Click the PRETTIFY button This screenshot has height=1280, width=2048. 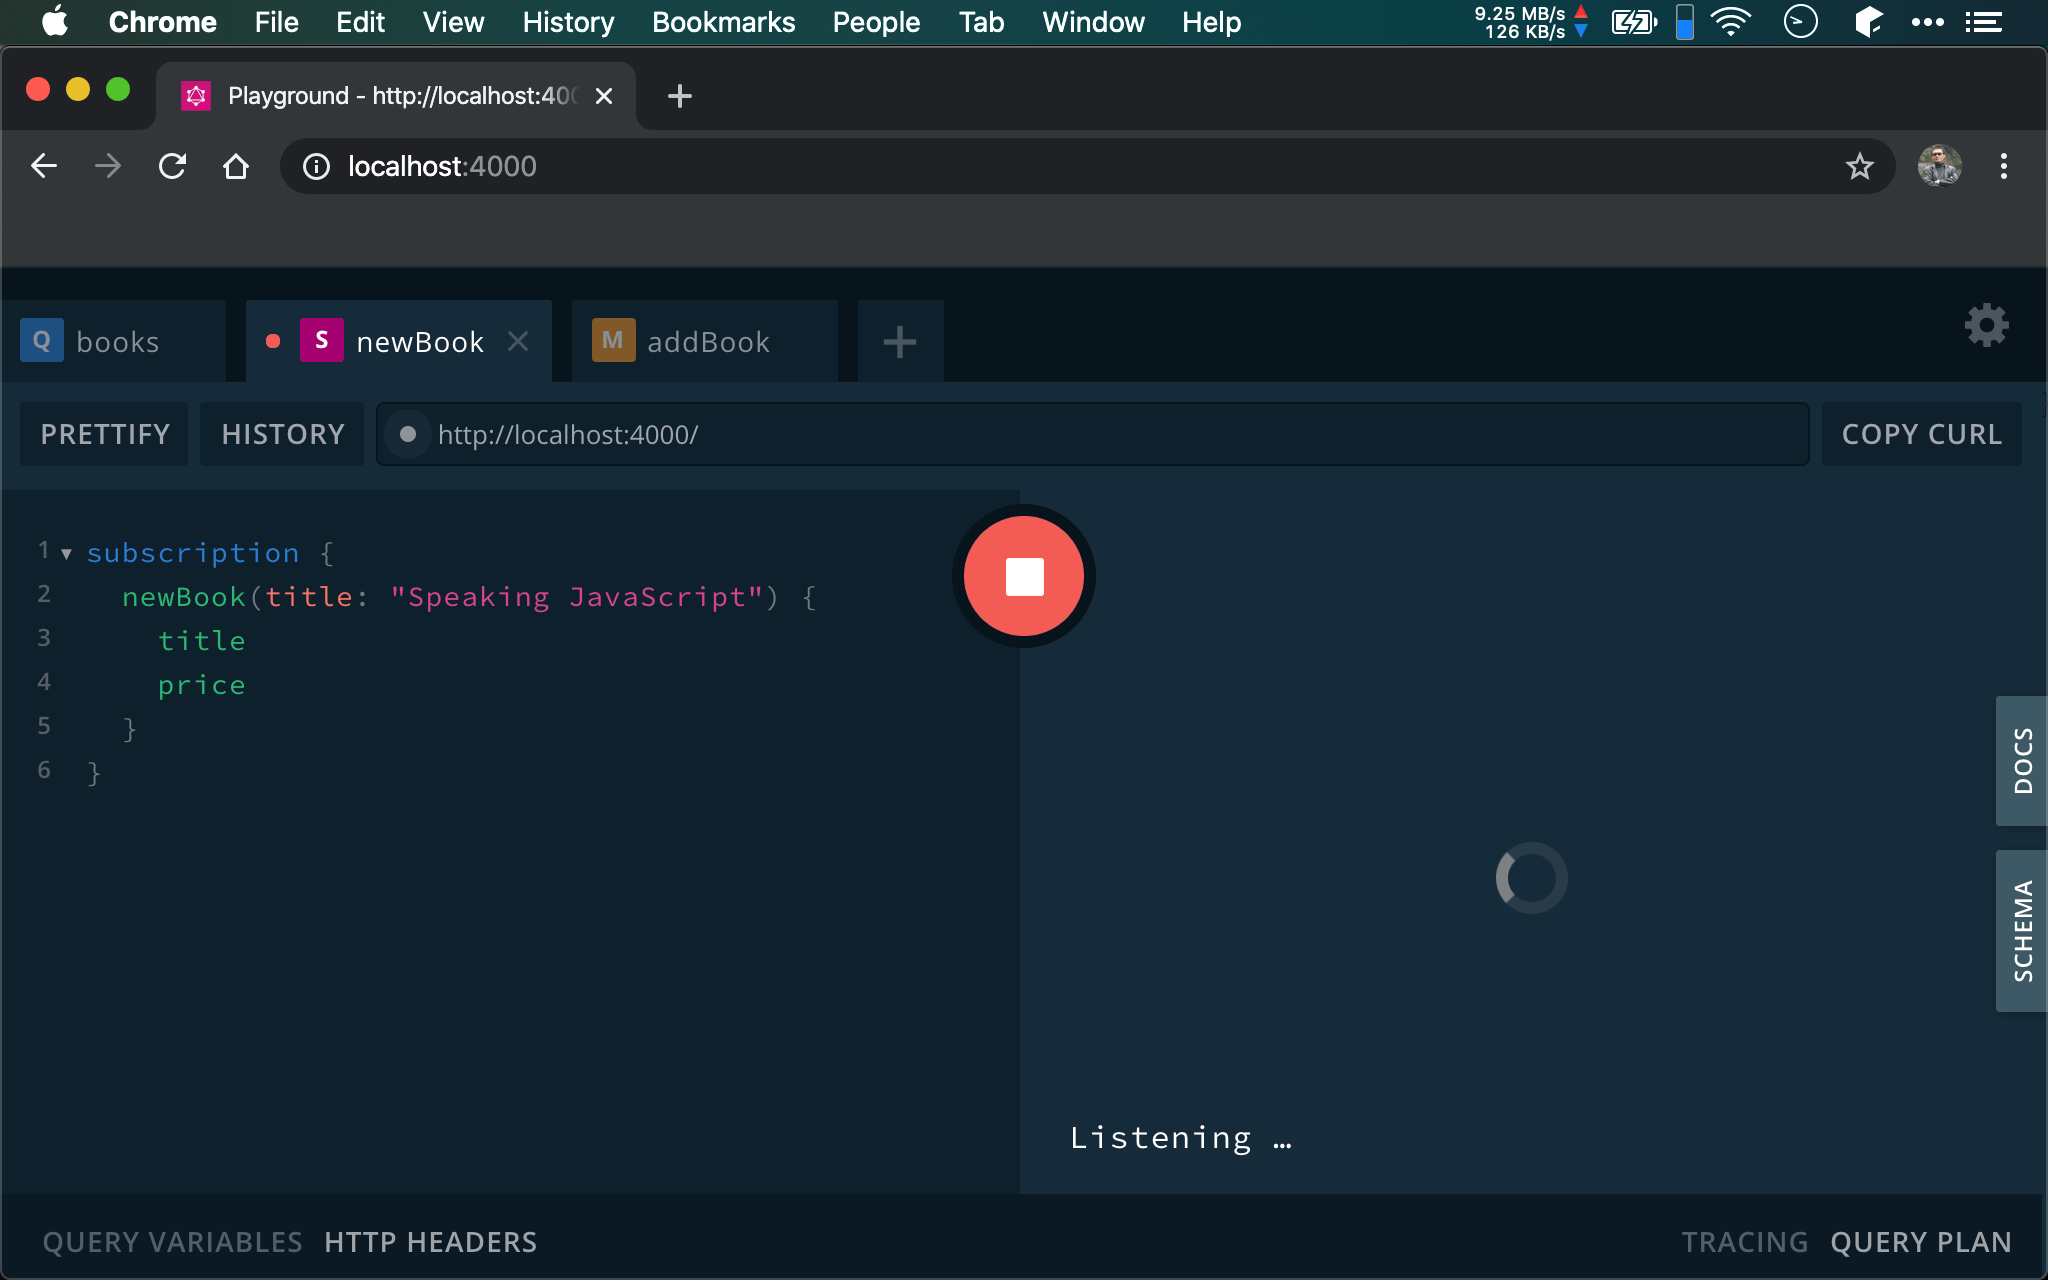tap(102, 434)
